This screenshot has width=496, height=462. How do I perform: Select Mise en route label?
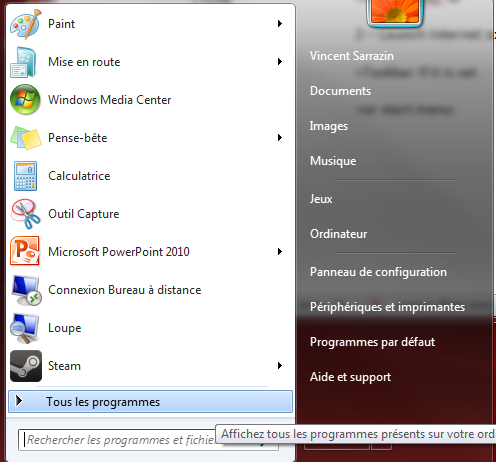pos(84,62)
